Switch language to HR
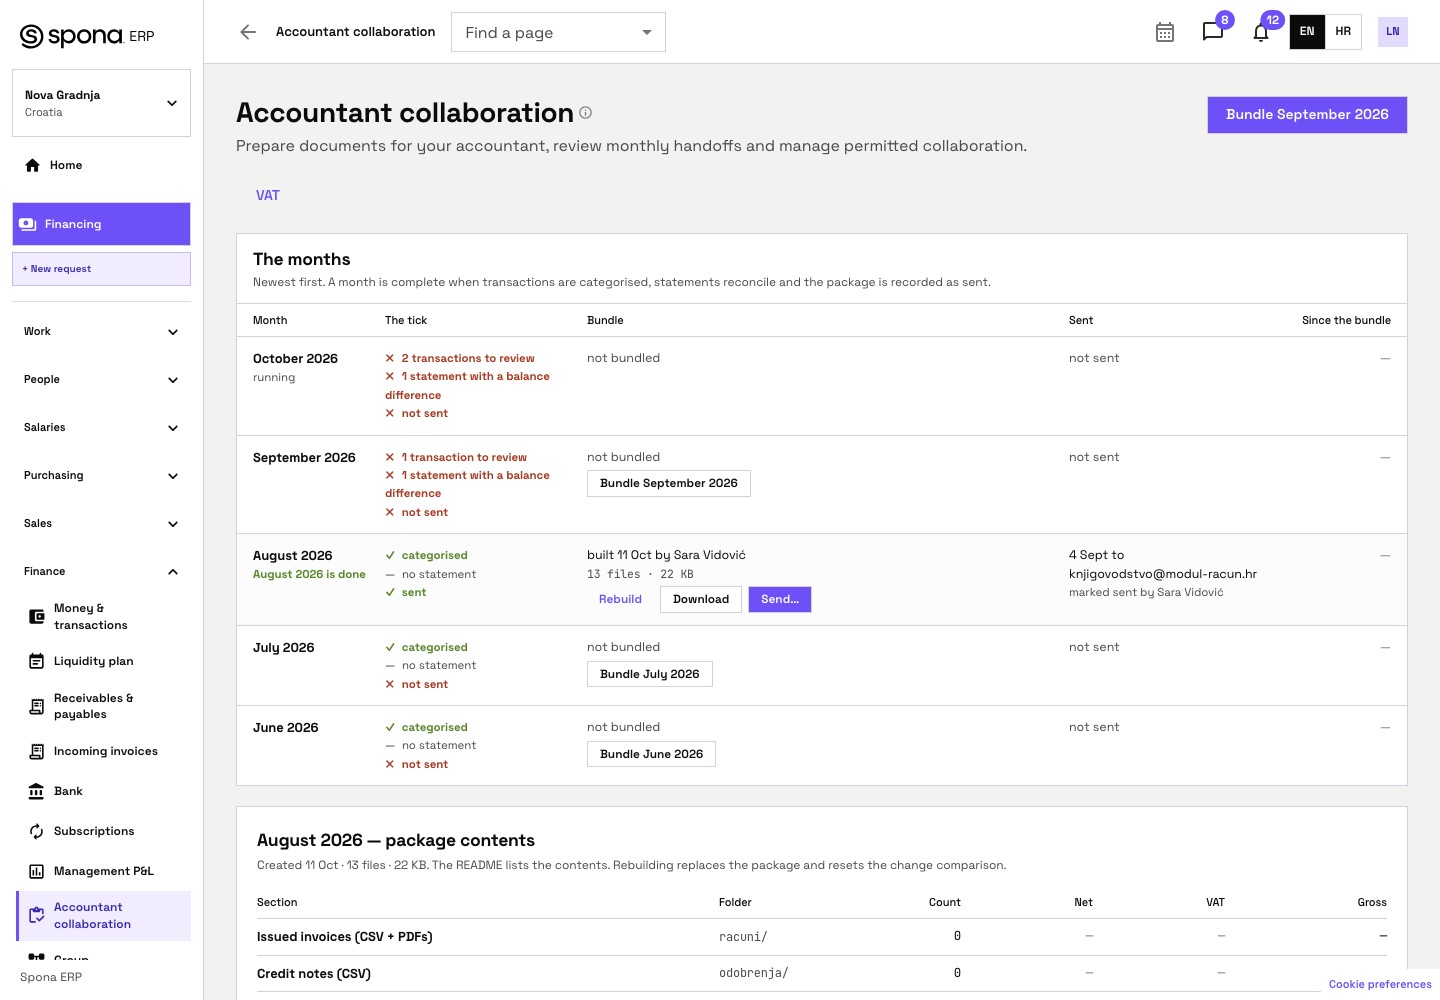 click(x=1343, y=32)
